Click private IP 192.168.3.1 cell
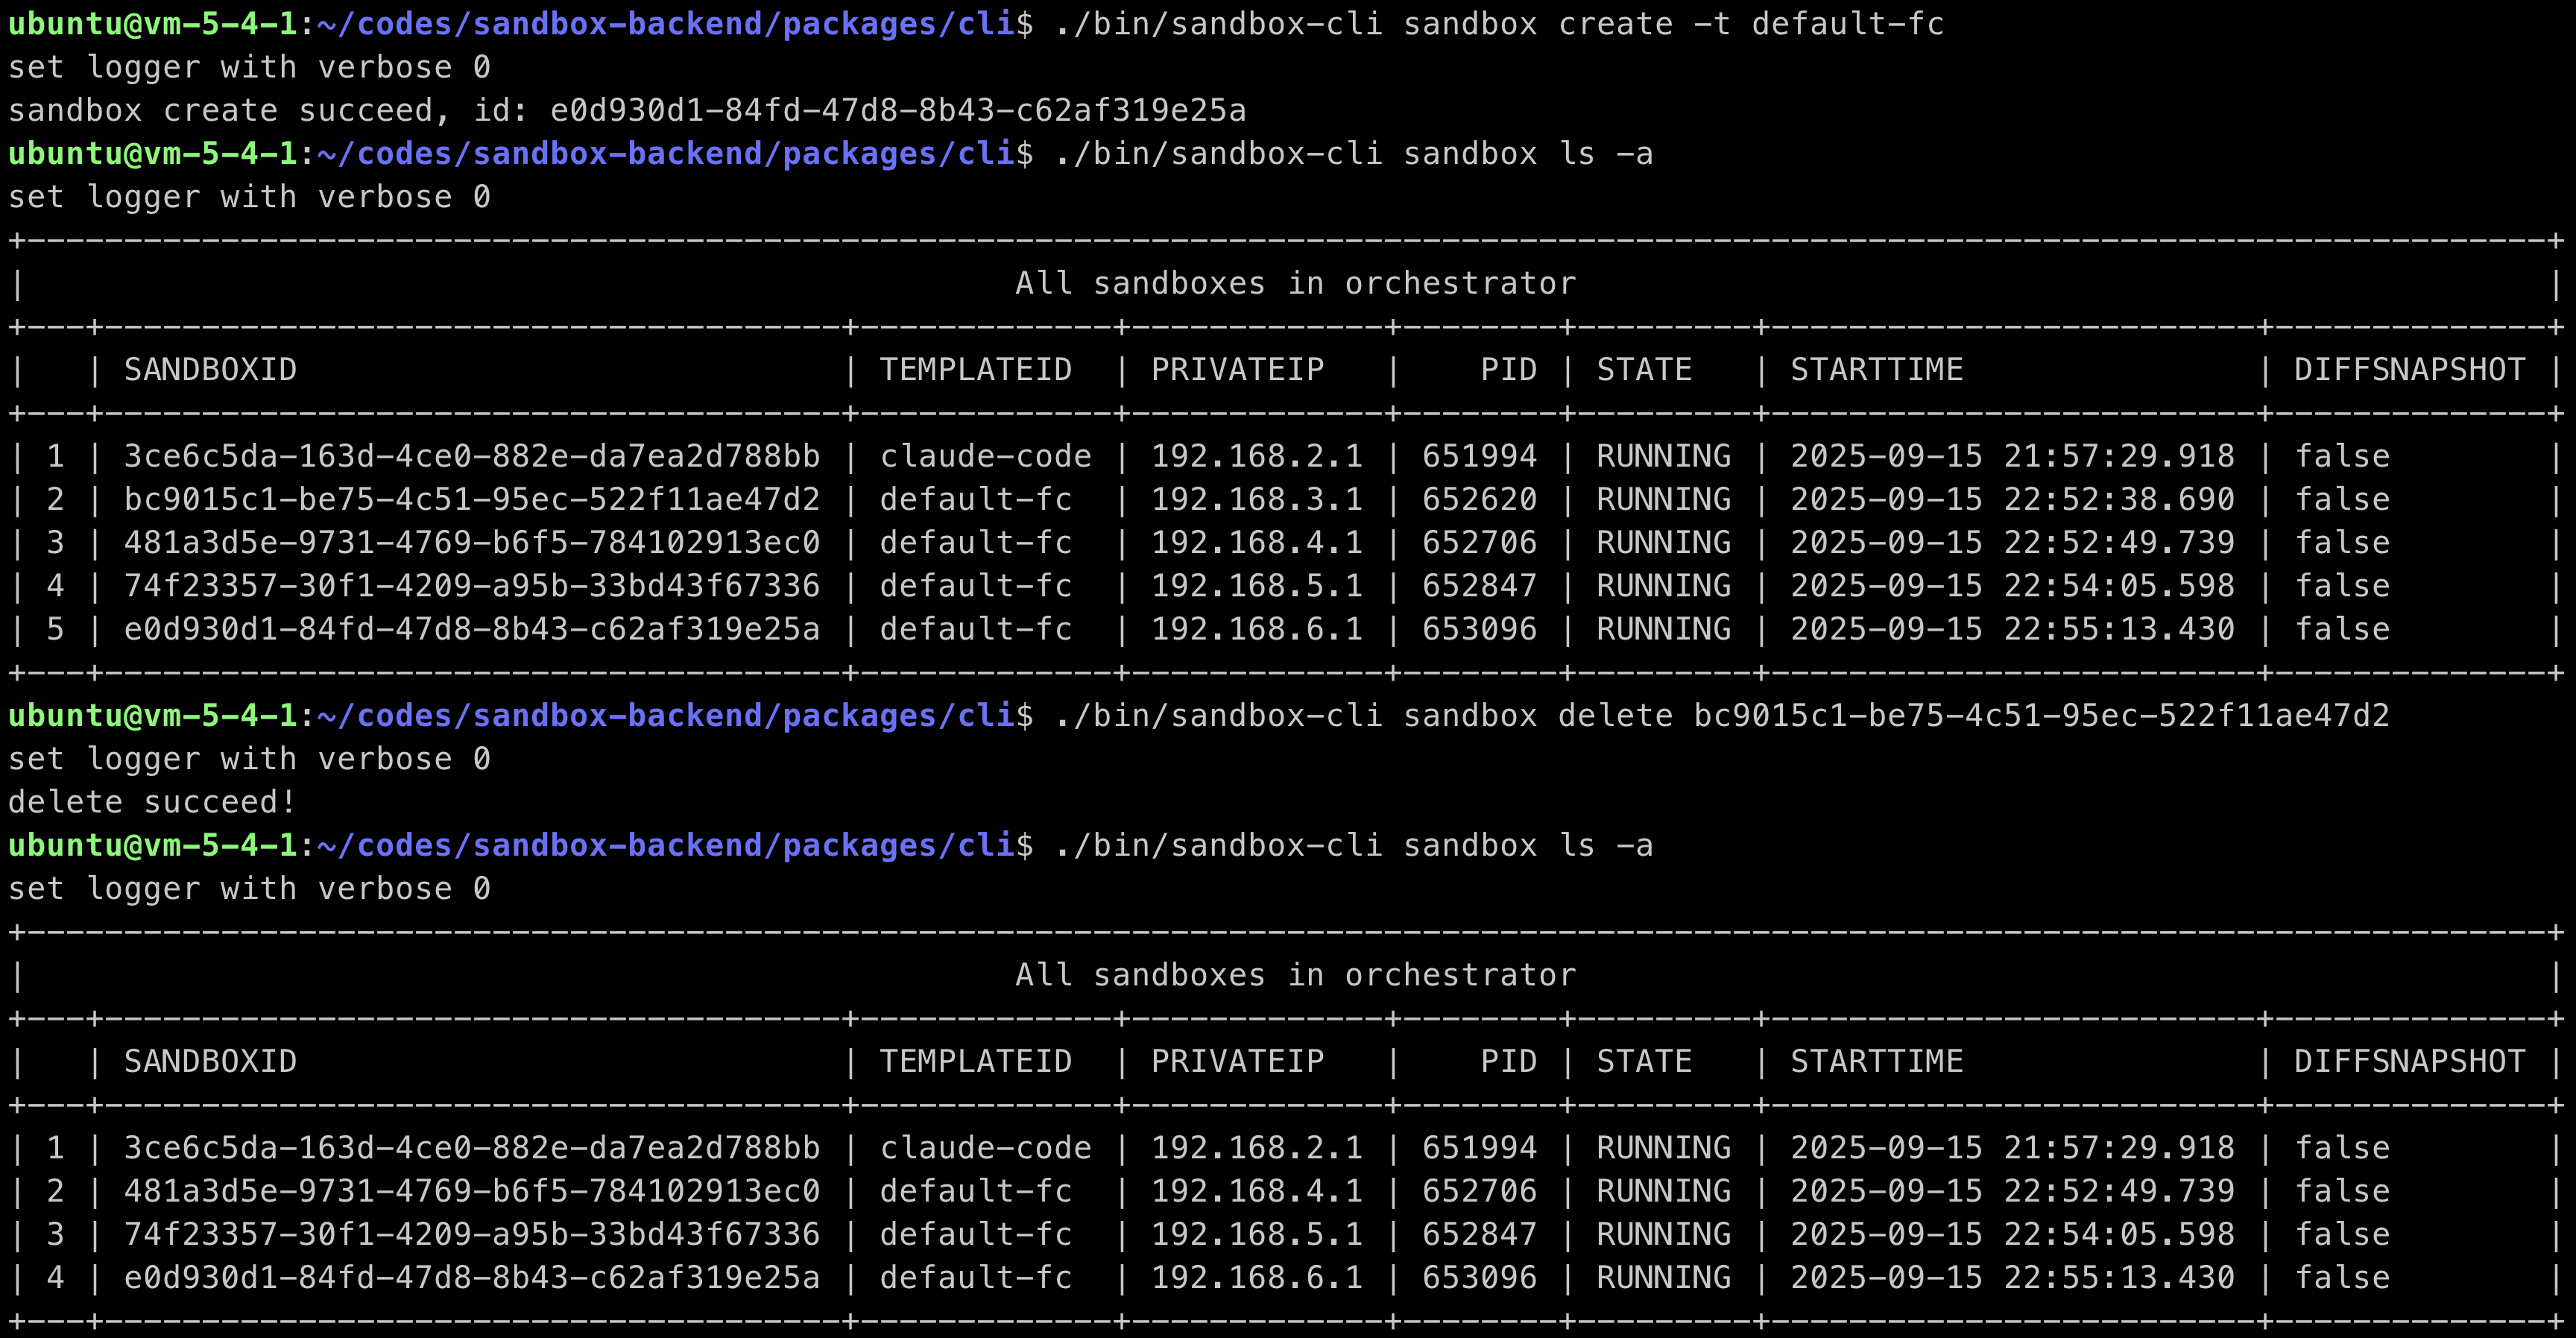The image size is (2576, 1338). click(x=1257, y=499)
